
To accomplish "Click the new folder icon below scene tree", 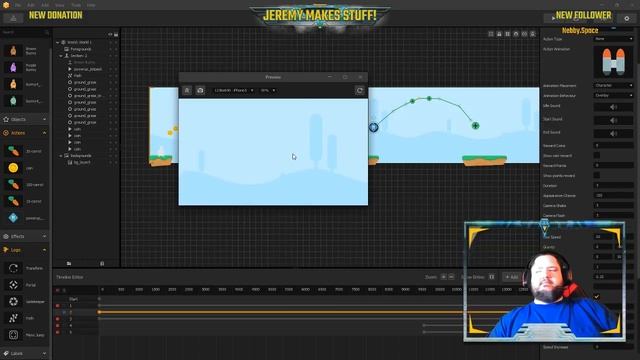I will [69, 264].
